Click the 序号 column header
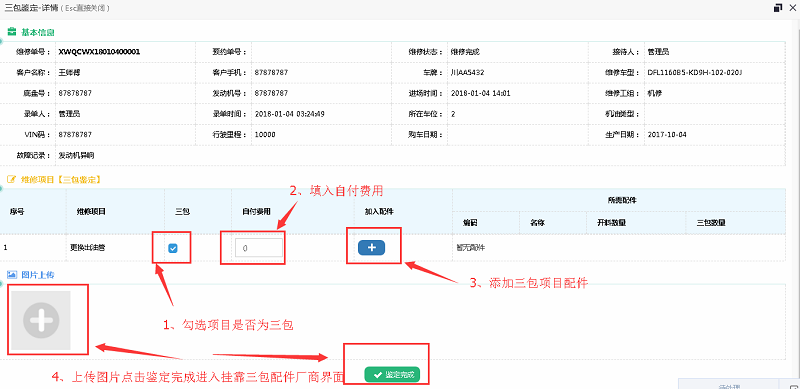Viewport: 800px width, 389px height. pos(17,211)
